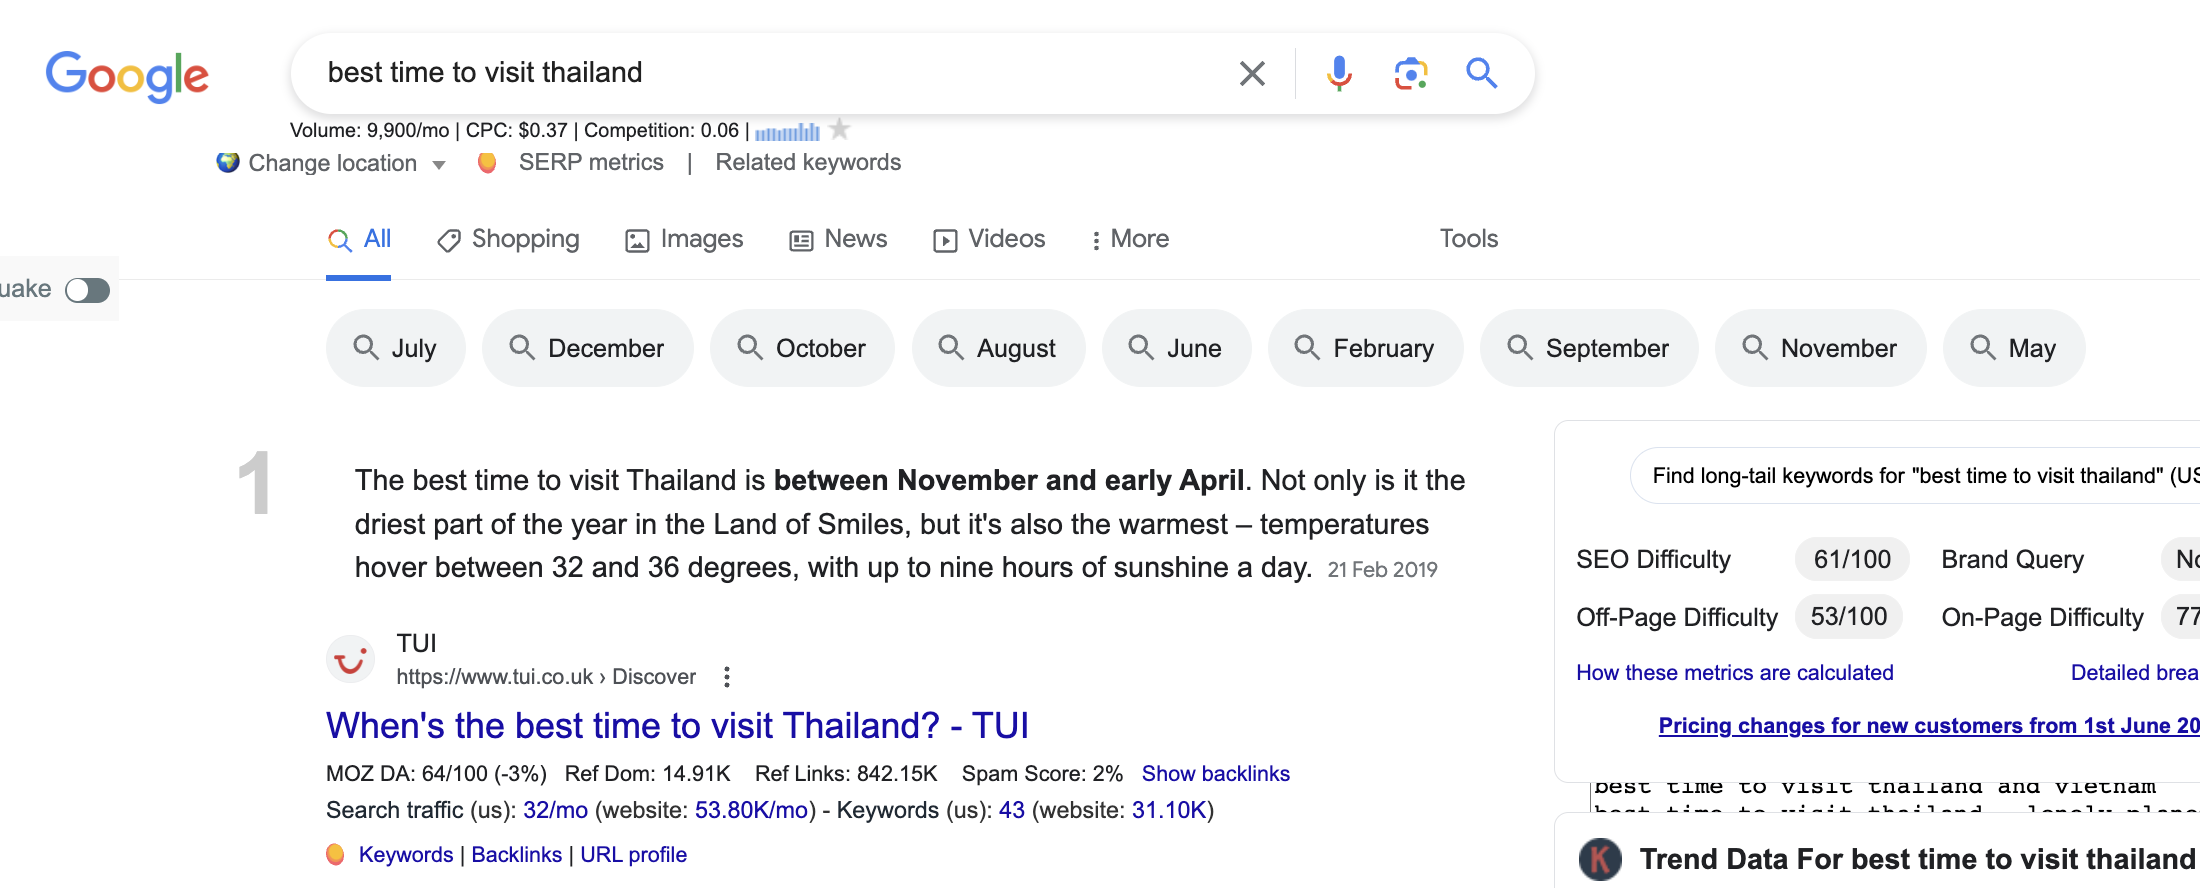Switch to the Images tab

coord(685,239)
